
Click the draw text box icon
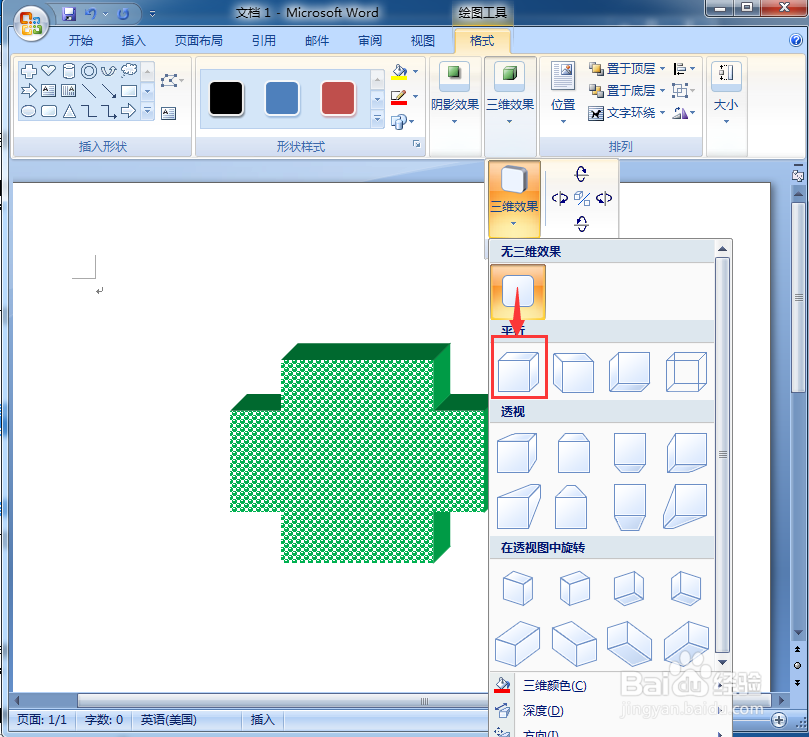coord(168,113)
